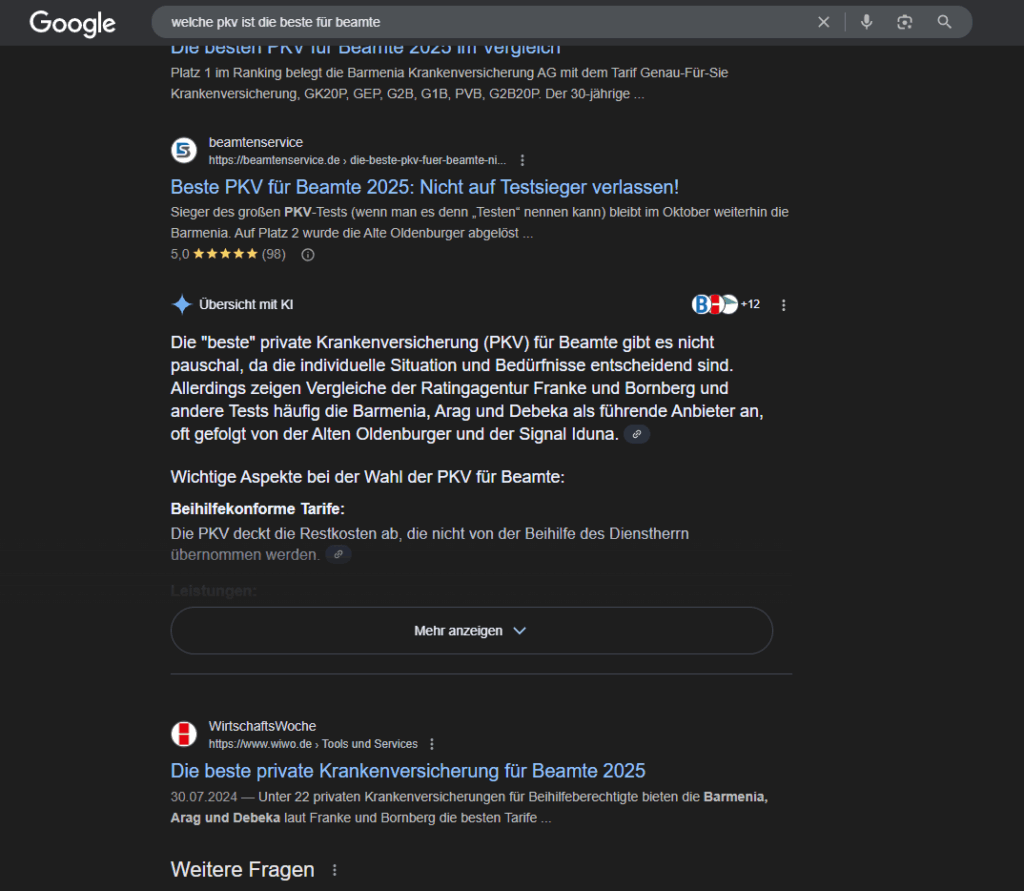Viewport: 1024px width, 891px height.
Task: Open three-dot menu for WirtschaftsWoche result
Action: (432, 744)
